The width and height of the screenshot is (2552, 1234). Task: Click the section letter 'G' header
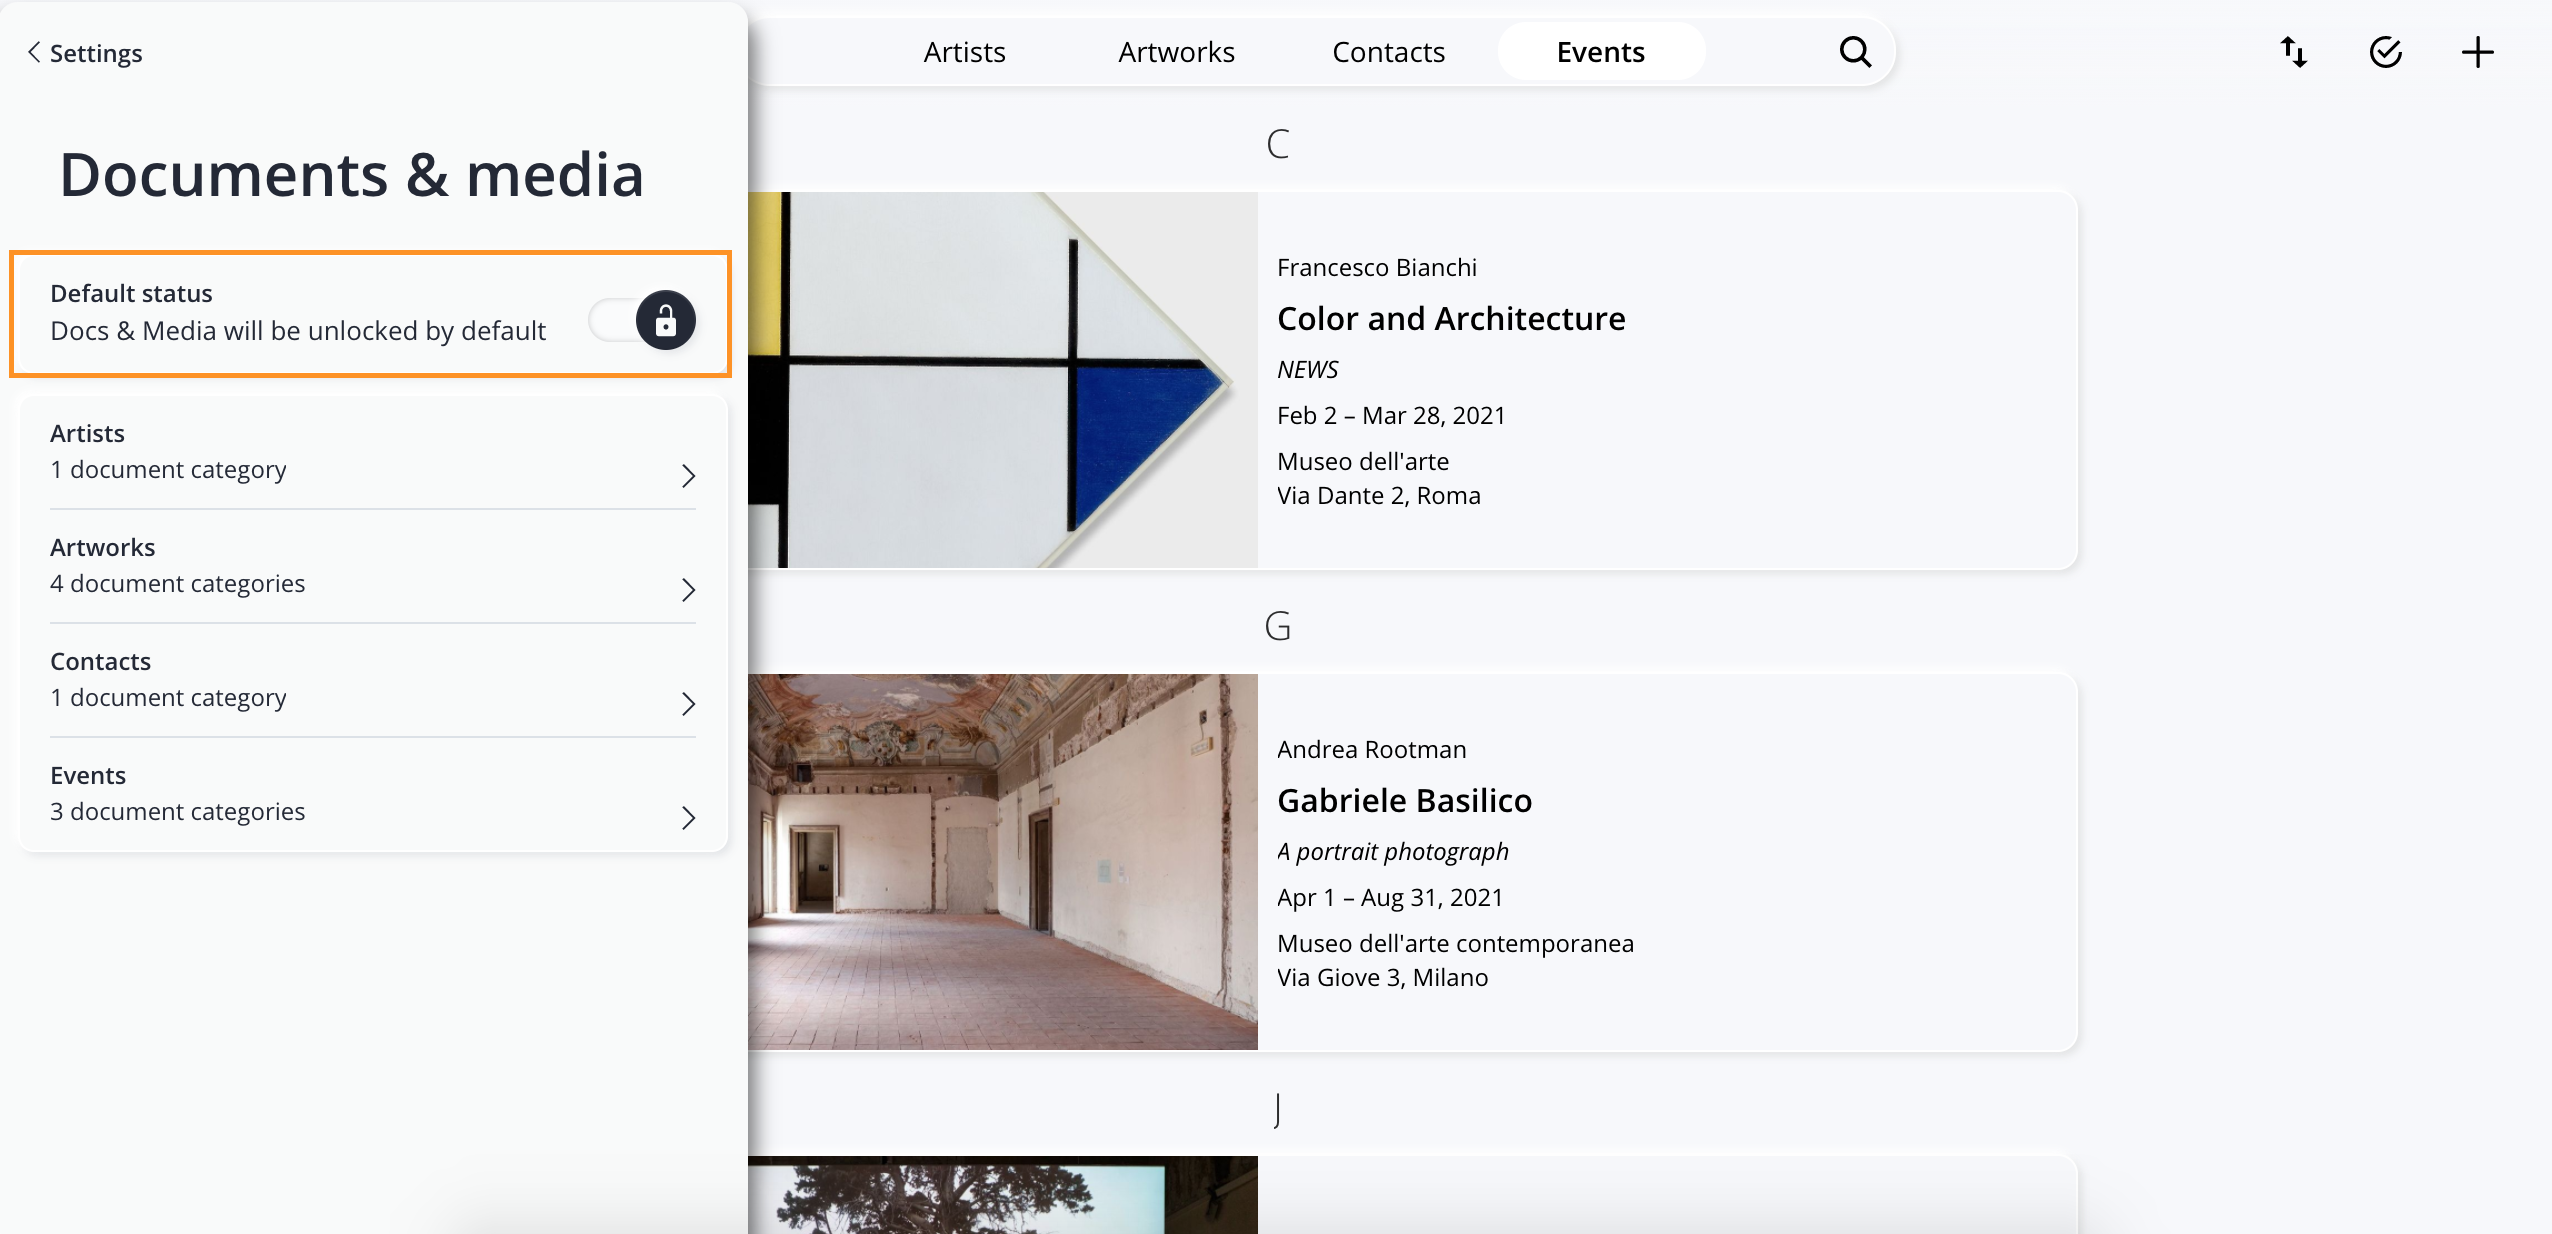(1278, 626)
